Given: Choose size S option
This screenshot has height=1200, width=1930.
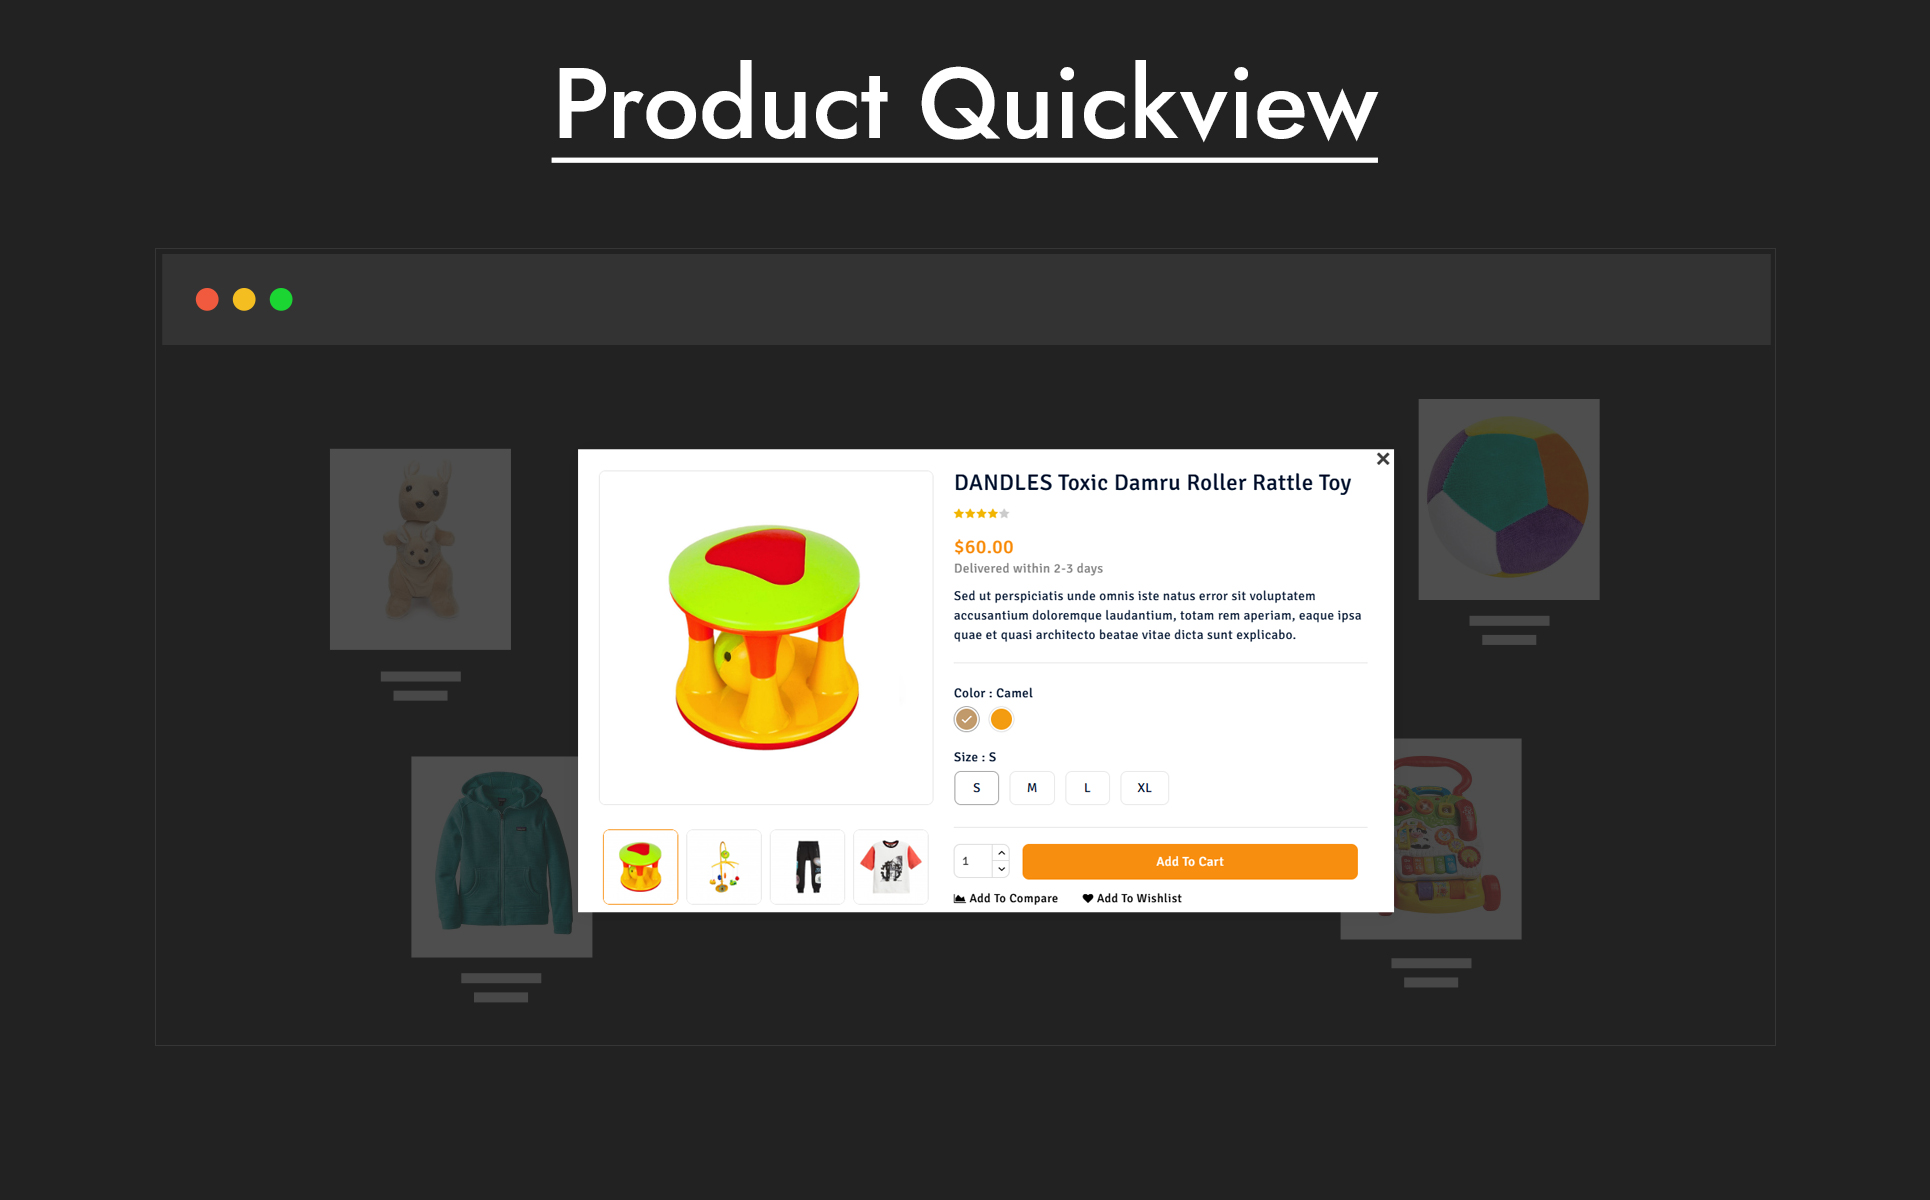Looking at the screenshot, I should click(x=977, y=788).
